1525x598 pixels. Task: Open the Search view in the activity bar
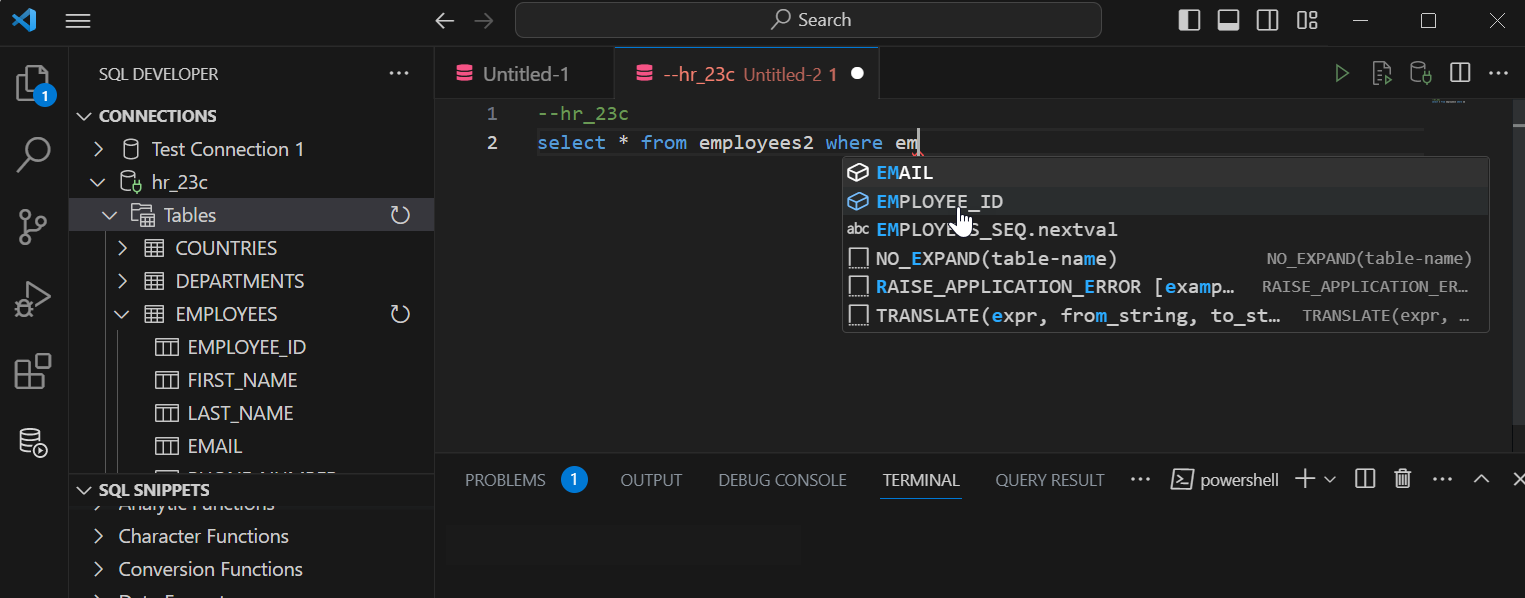click(x=33, y=155)
